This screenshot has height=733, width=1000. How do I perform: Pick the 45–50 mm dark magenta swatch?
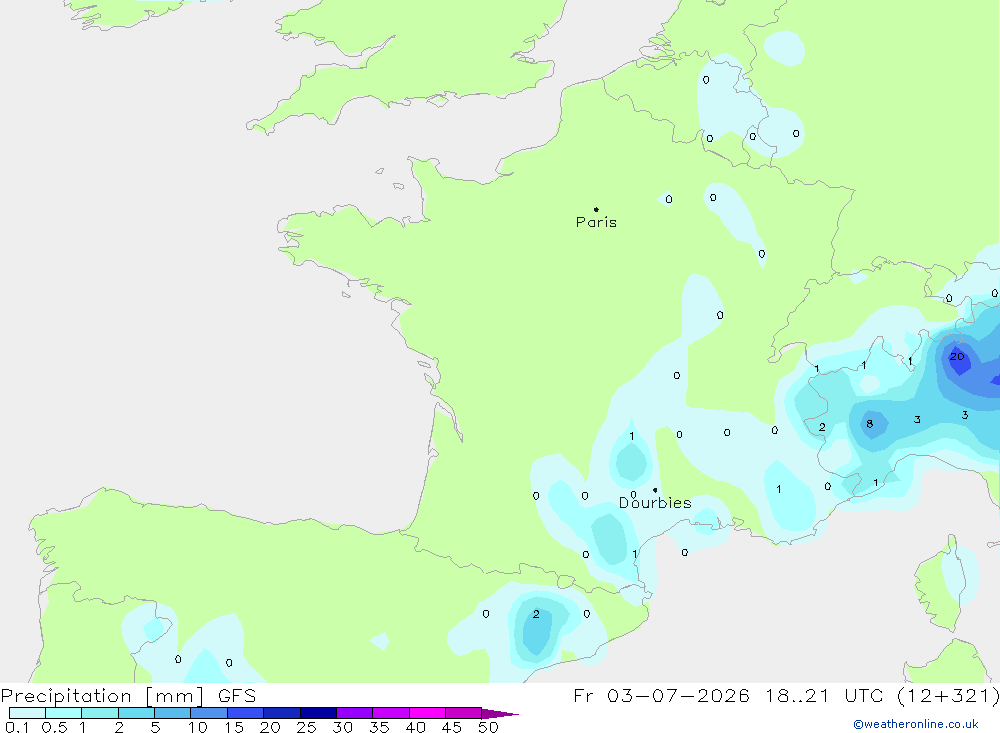[464, 713]
